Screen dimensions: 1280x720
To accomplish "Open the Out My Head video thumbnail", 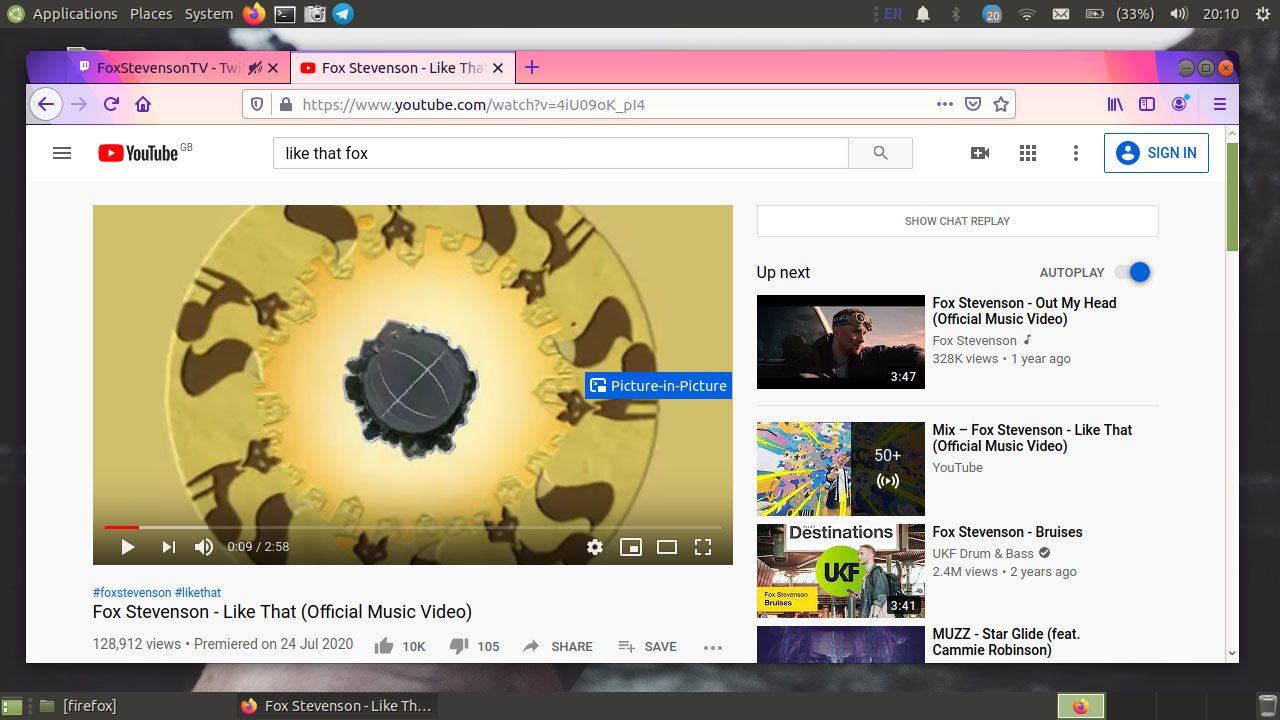I will [841, 342].
